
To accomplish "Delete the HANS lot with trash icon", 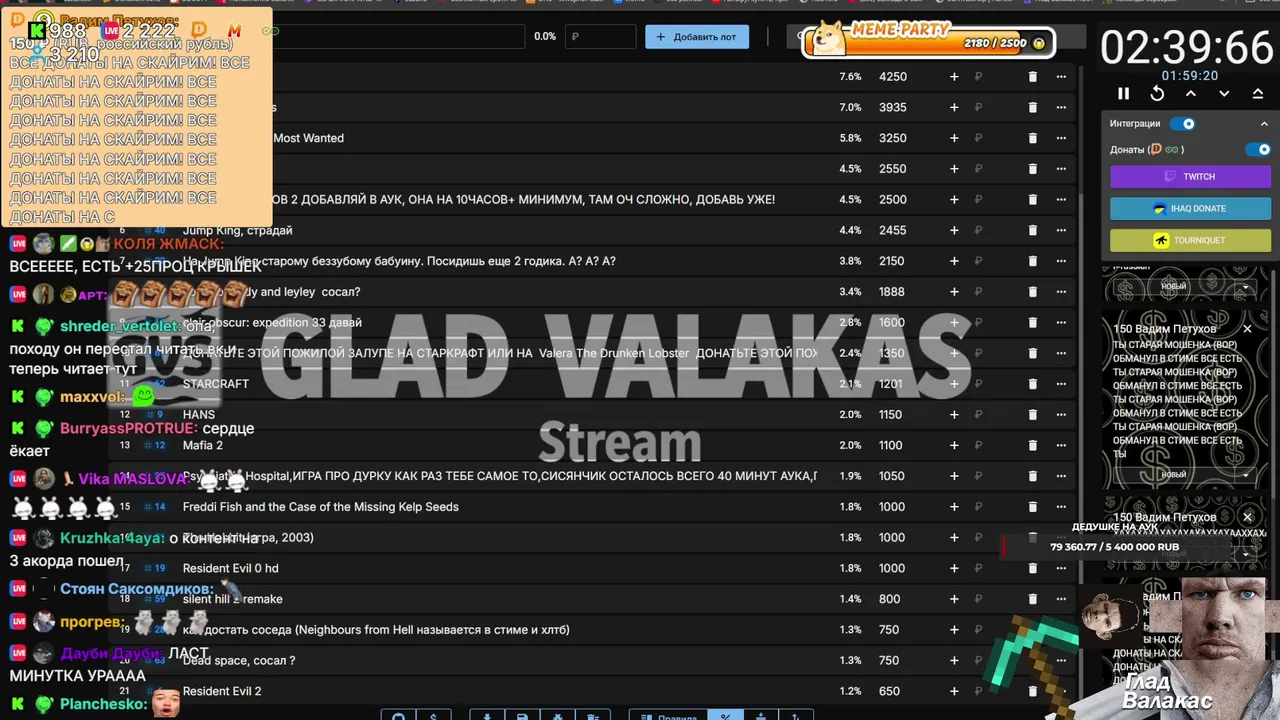I will coord(1033,415).
